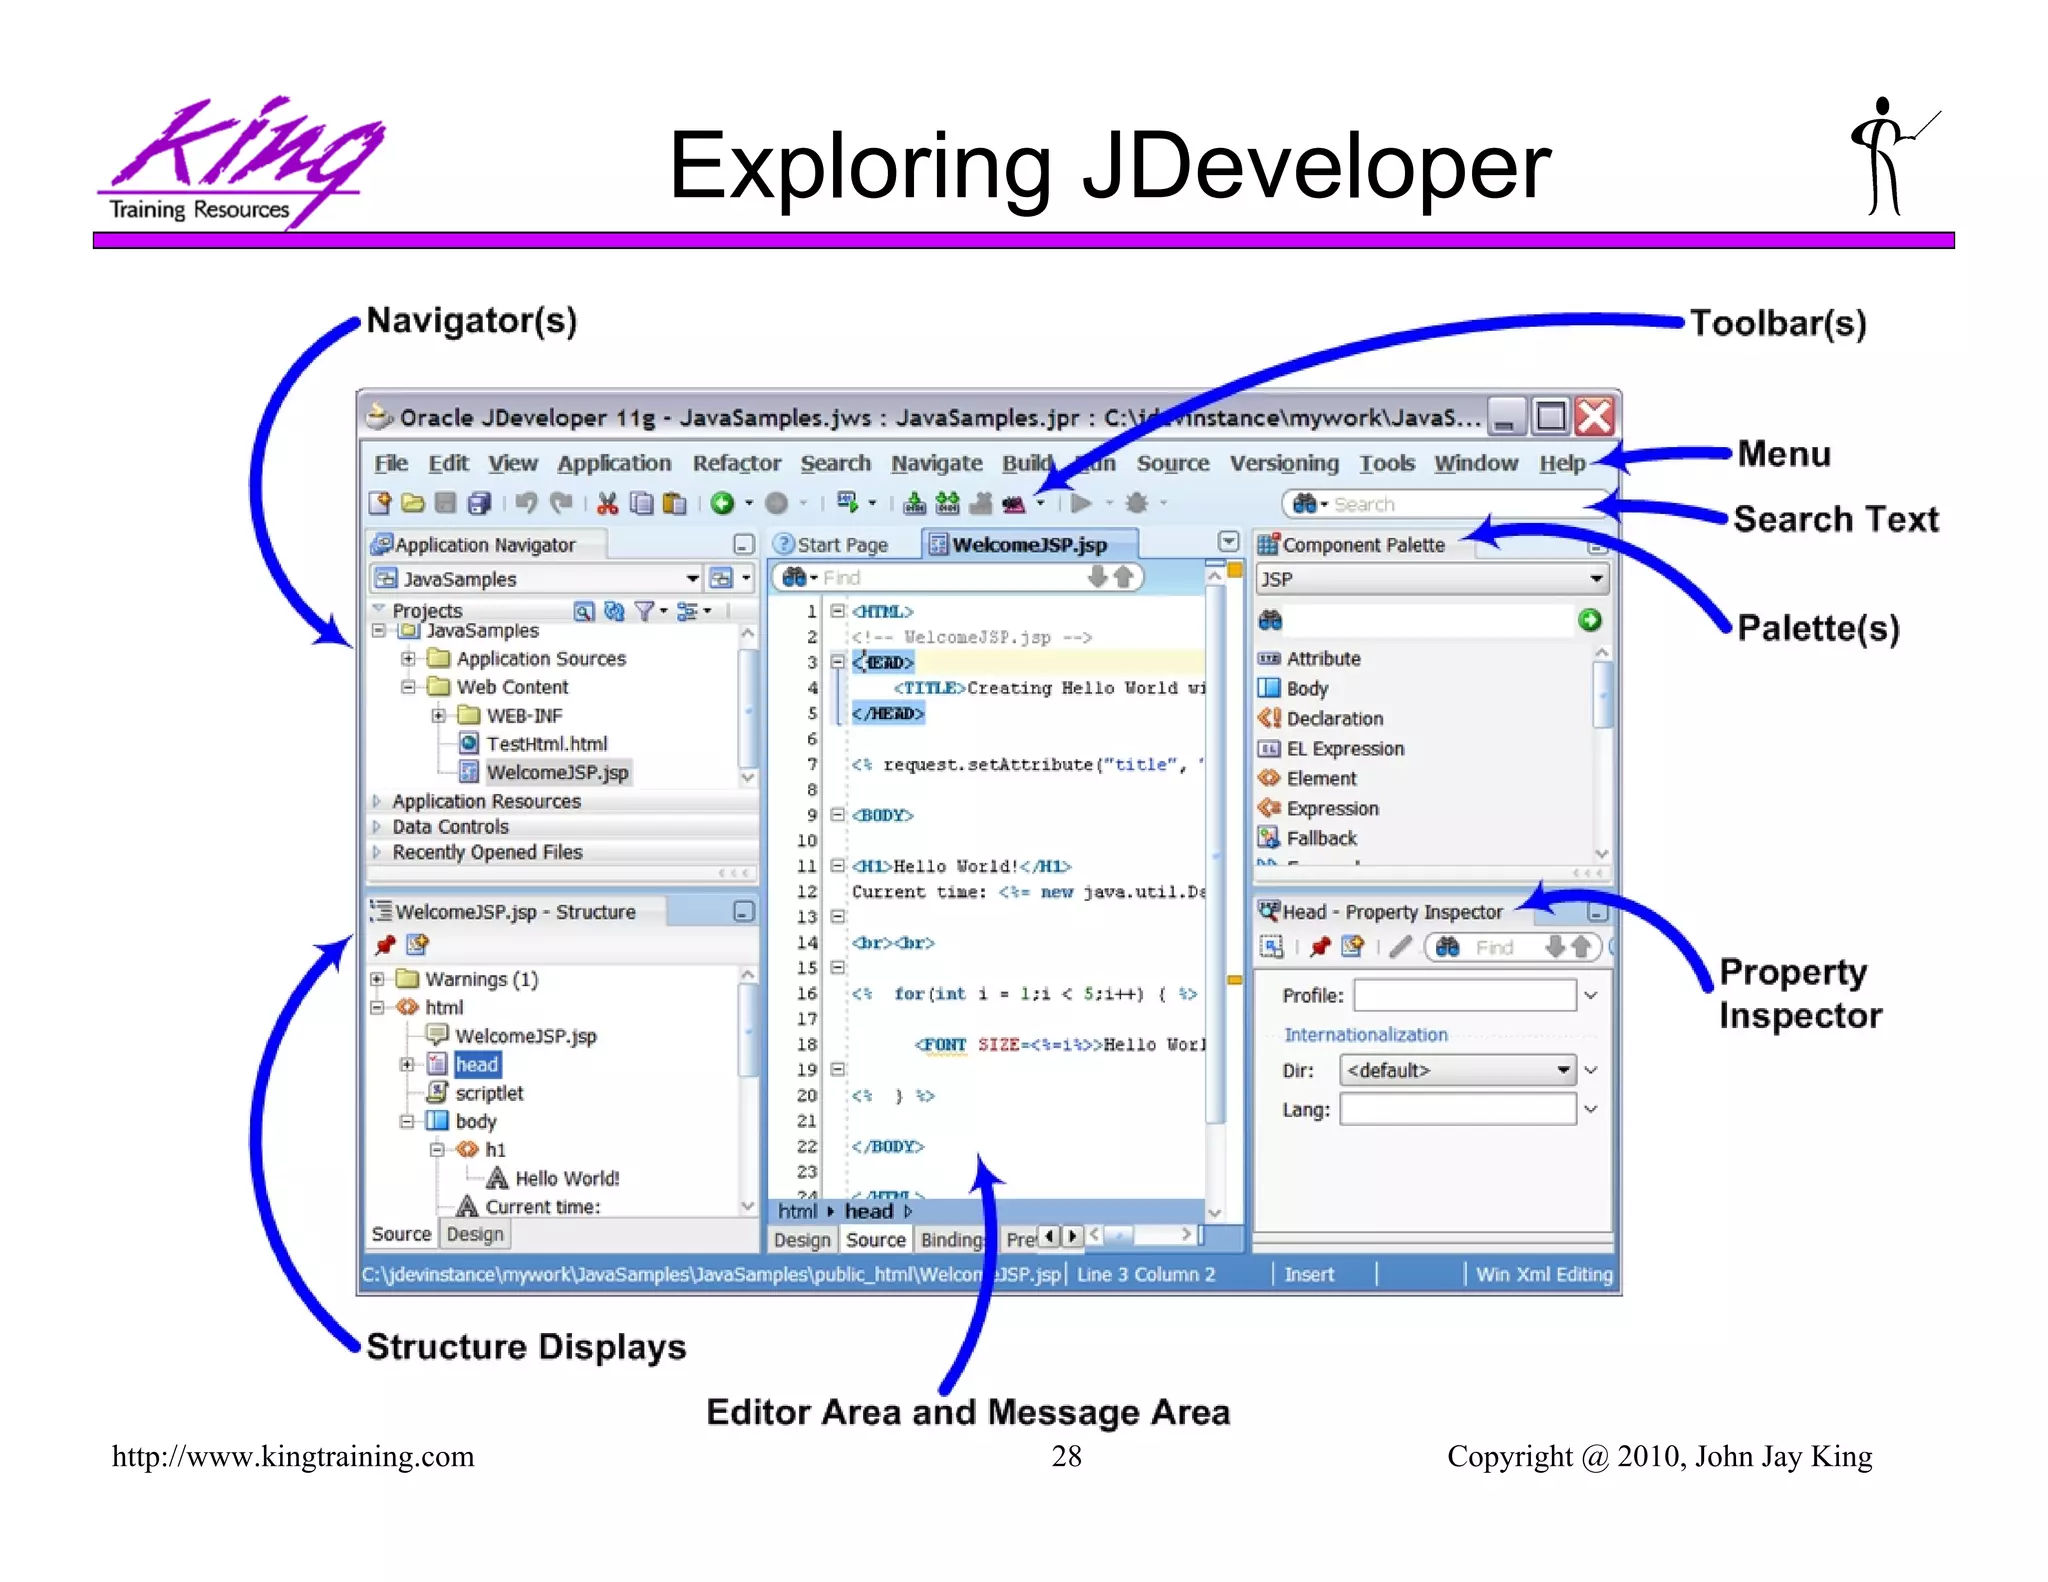Click the green Back navigation icon
Screen dimensions: 2048x1582
point(723,503)
